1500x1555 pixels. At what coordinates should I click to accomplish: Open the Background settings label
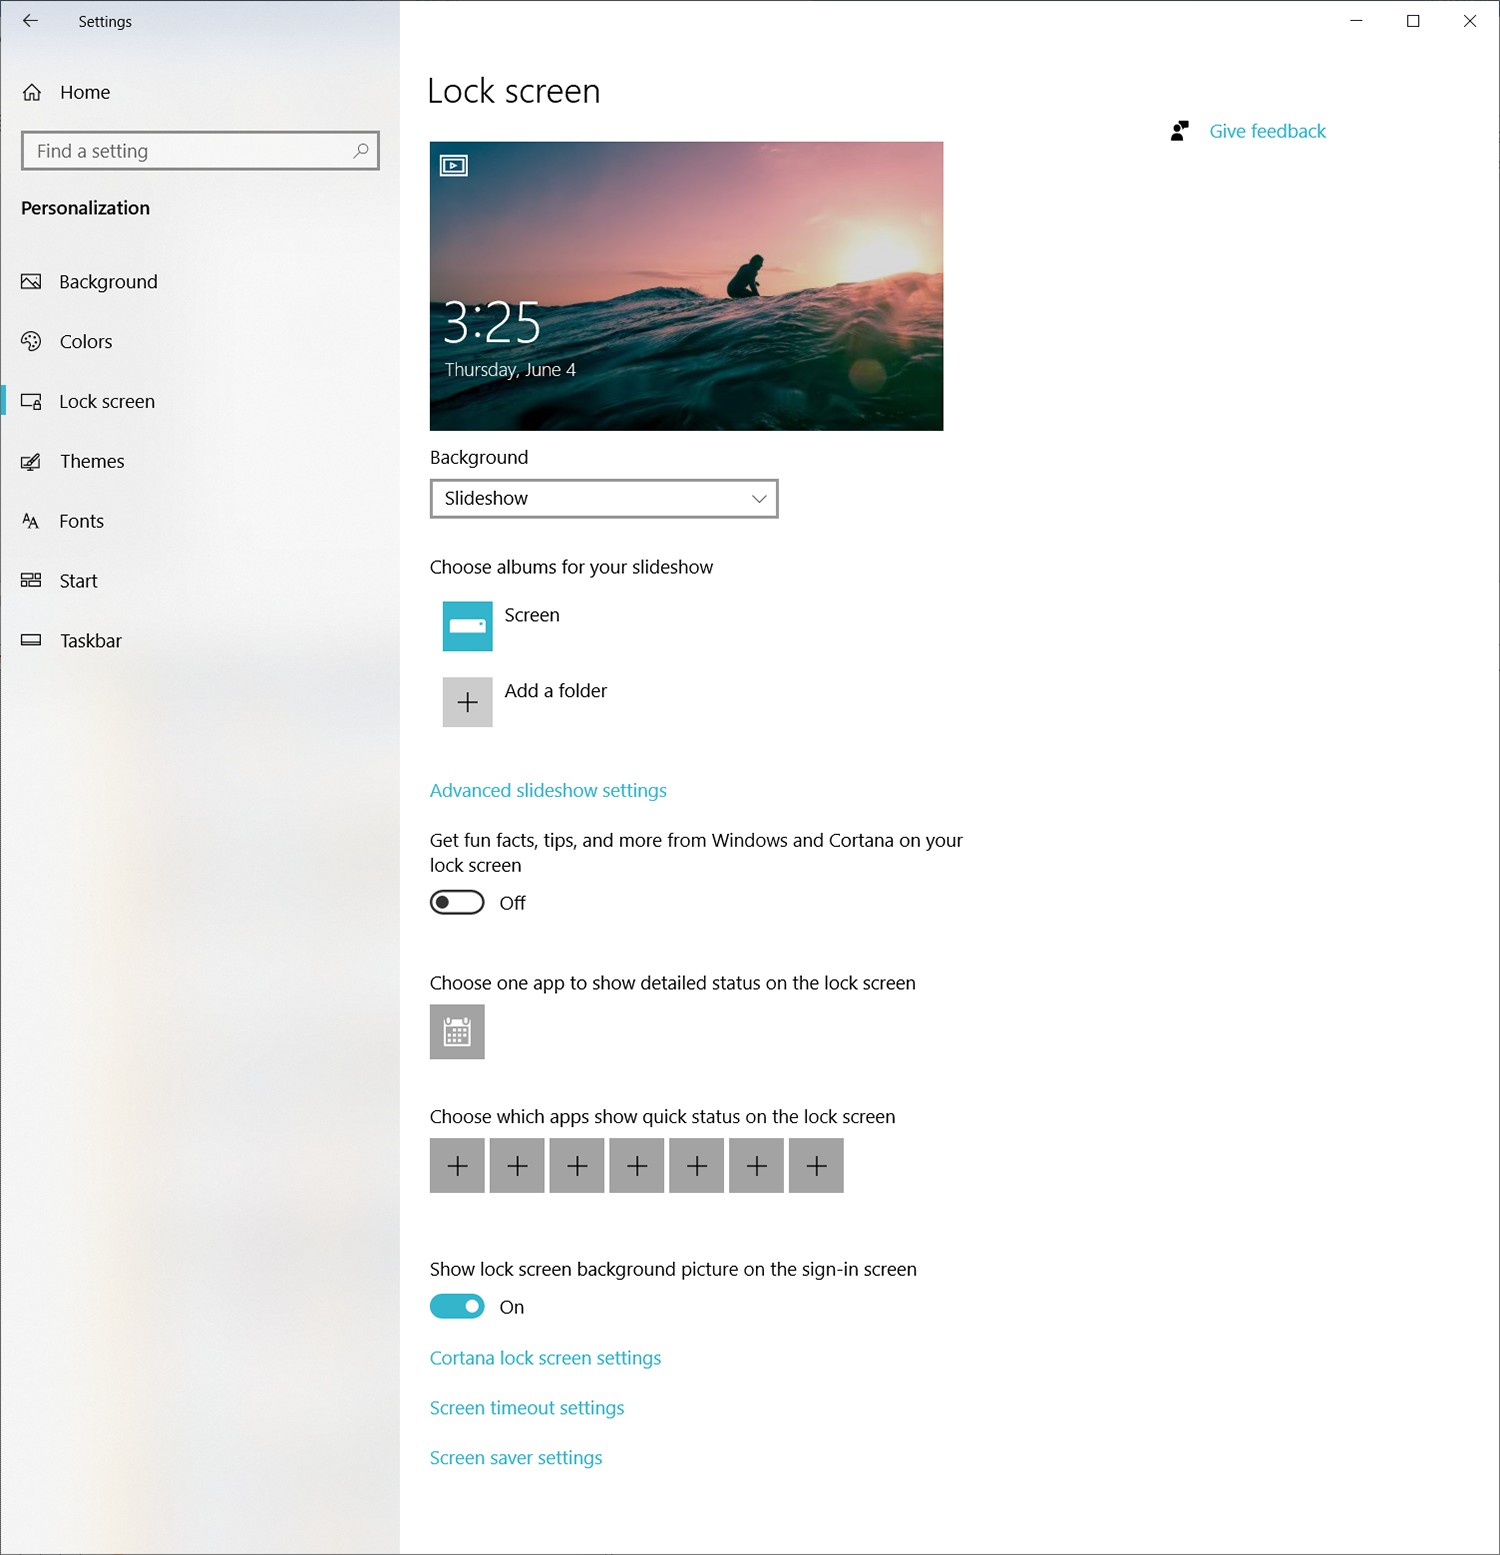pyautogui.click(x=108, y=282)
